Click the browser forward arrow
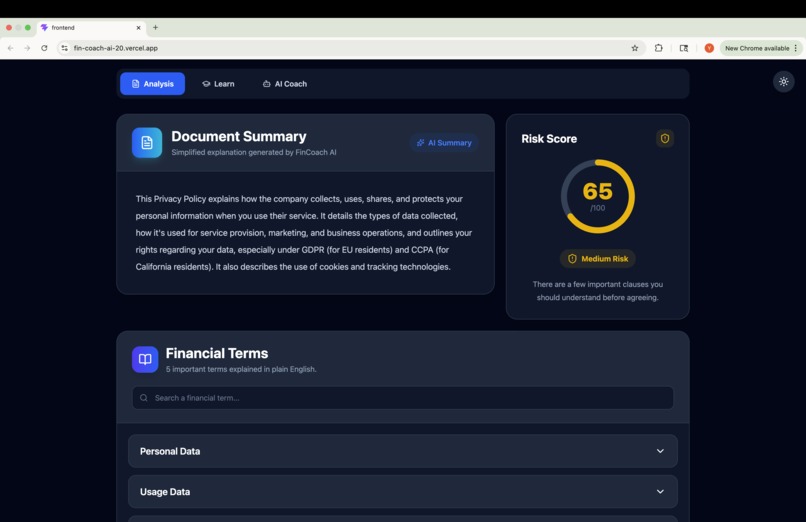The width and height of the screenshot is (806, 522). point(27,48)
